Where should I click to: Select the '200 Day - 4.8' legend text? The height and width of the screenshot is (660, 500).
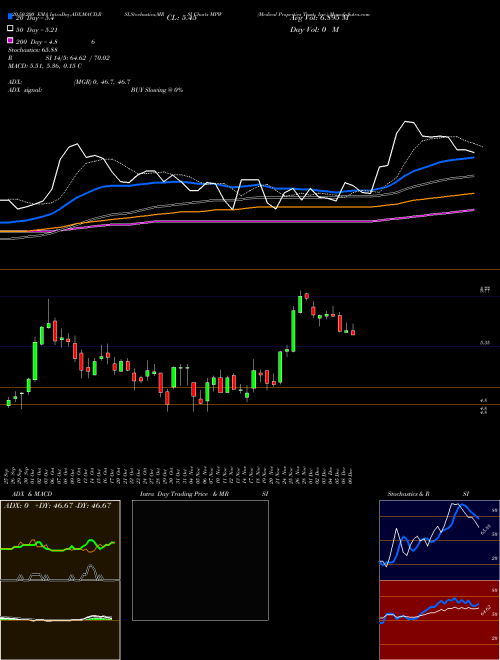click(37, 42)
